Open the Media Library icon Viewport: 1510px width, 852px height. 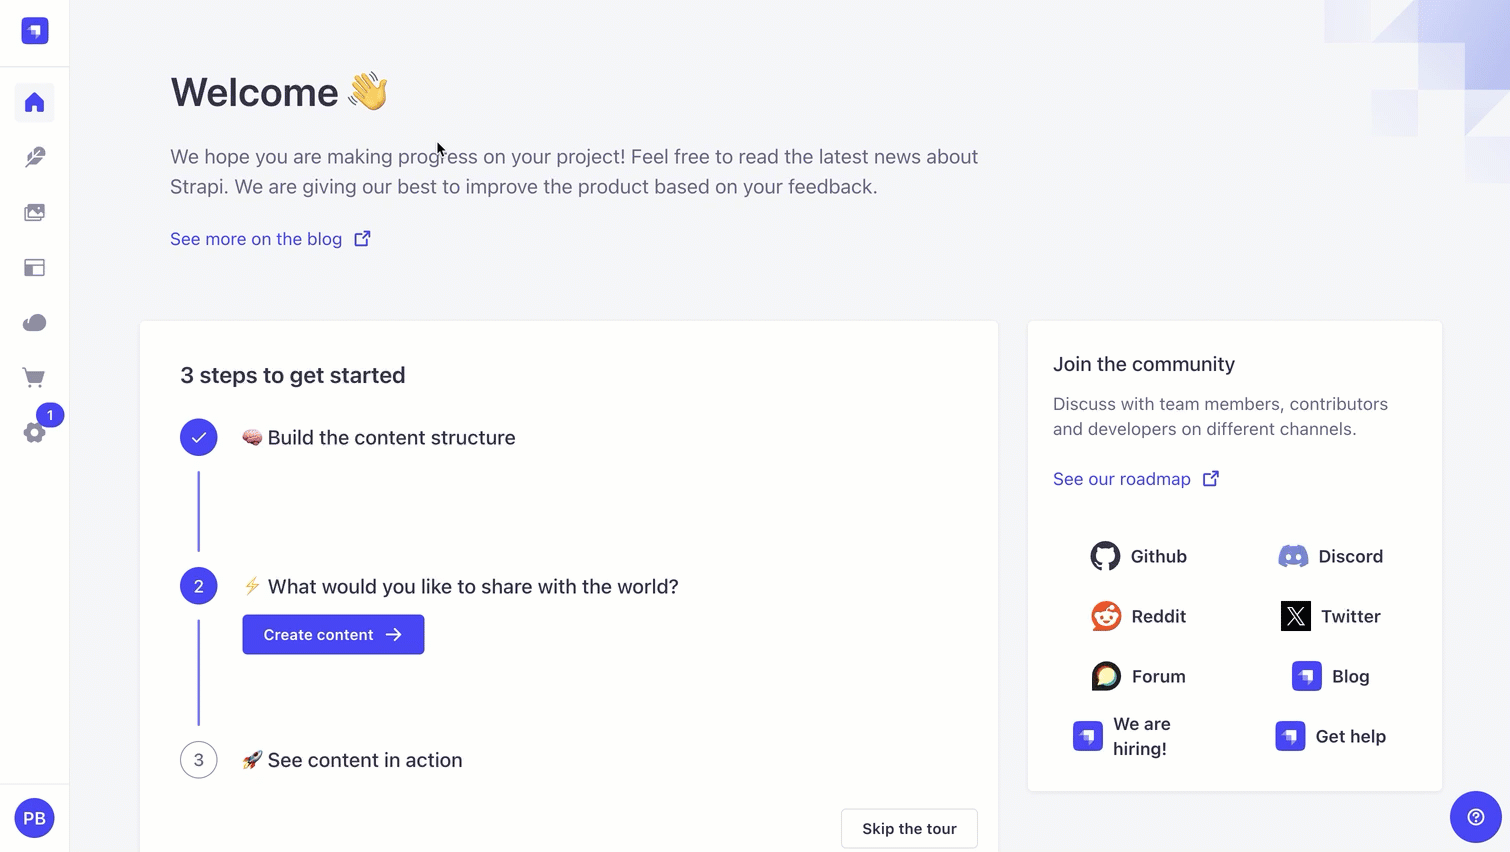[35, 213]
